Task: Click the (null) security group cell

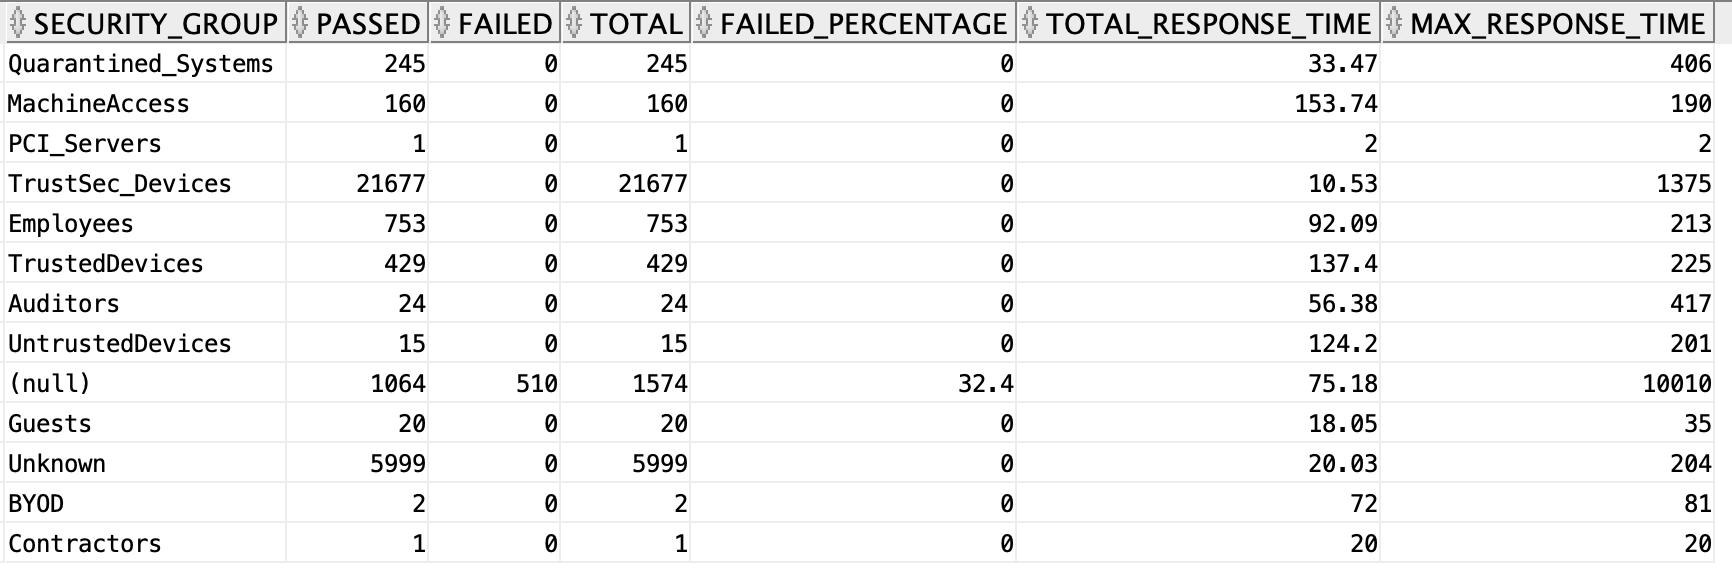Action: (145, 384)
